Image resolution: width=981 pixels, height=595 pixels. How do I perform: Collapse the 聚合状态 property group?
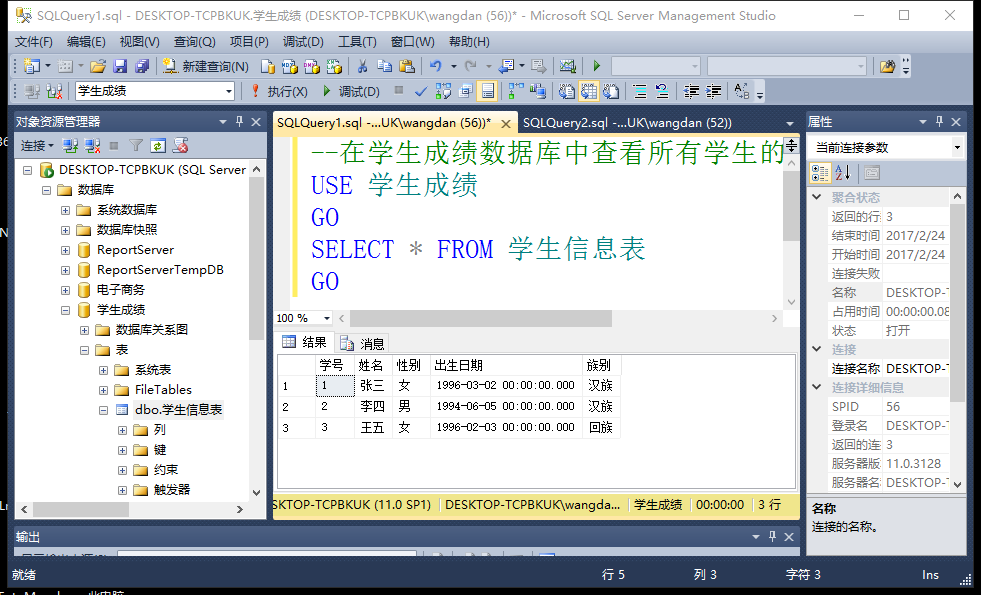[817, 197]
